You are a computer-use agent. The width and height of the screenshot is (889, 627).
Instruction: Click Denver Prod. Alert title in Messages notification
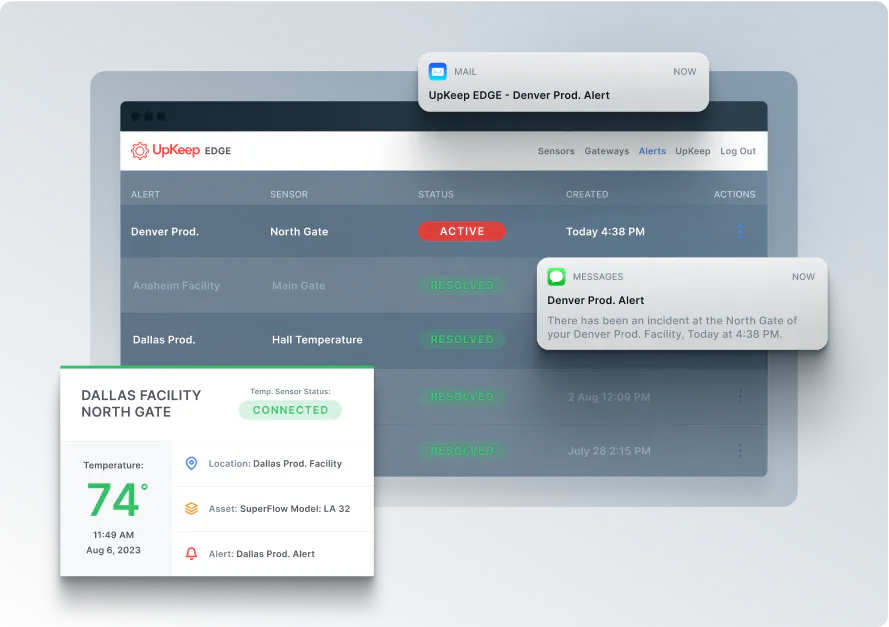595,300
